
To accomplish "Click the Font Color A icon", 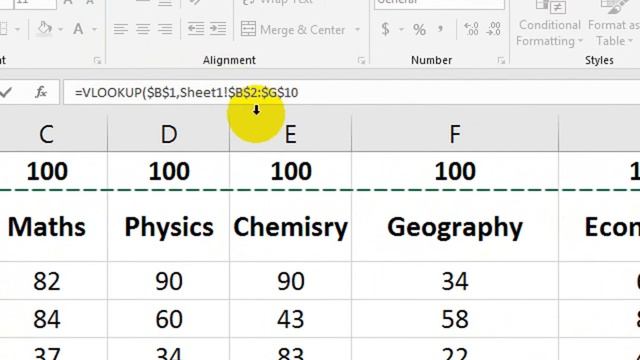I will 78,29.
